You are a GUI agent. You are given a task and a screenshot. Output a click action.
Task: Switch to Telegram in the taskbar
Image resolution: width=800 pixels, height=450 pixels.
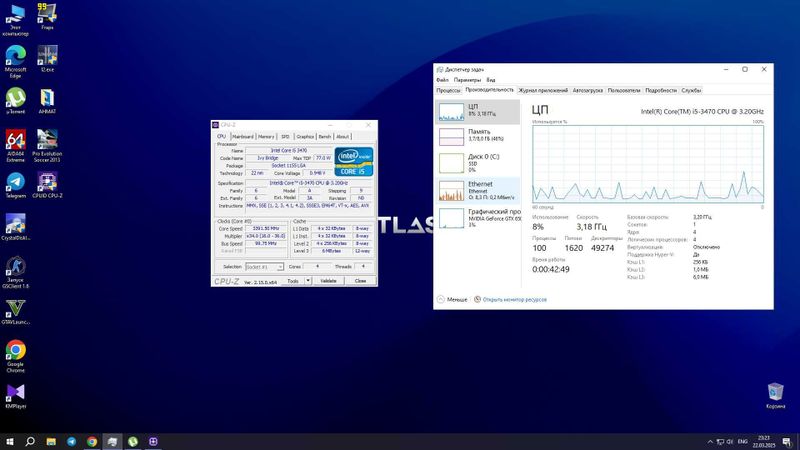71,441
